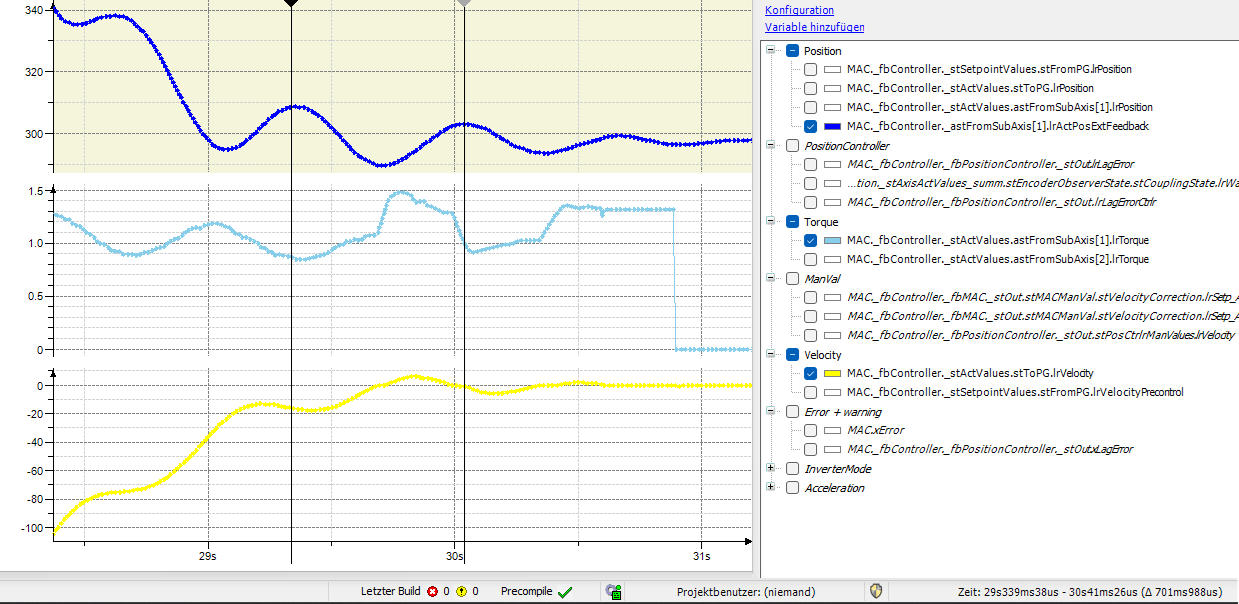Click the security shield icon in status bar
The height and width of the screenshot is (604, 1239).
[876, 592]
